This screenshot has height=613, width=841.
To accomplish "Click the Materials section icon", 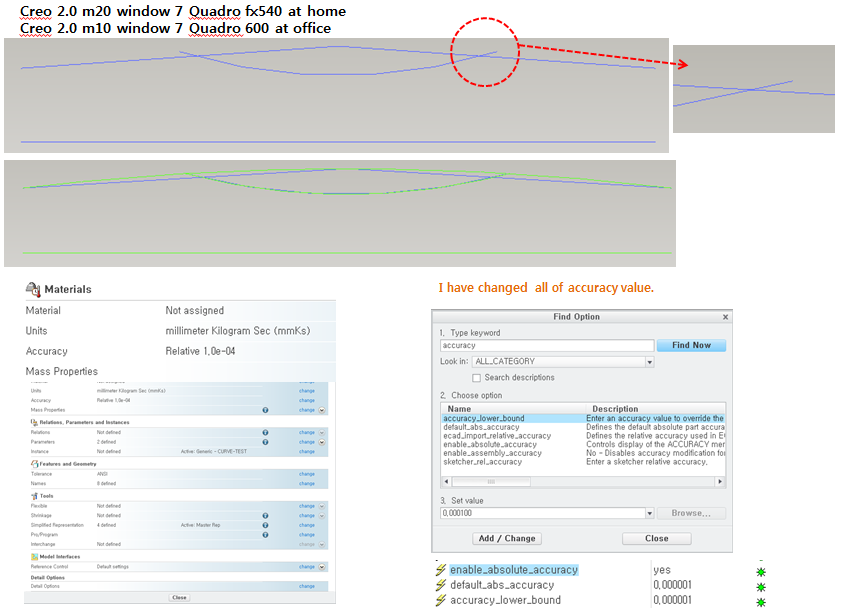I will coord(33,290).
